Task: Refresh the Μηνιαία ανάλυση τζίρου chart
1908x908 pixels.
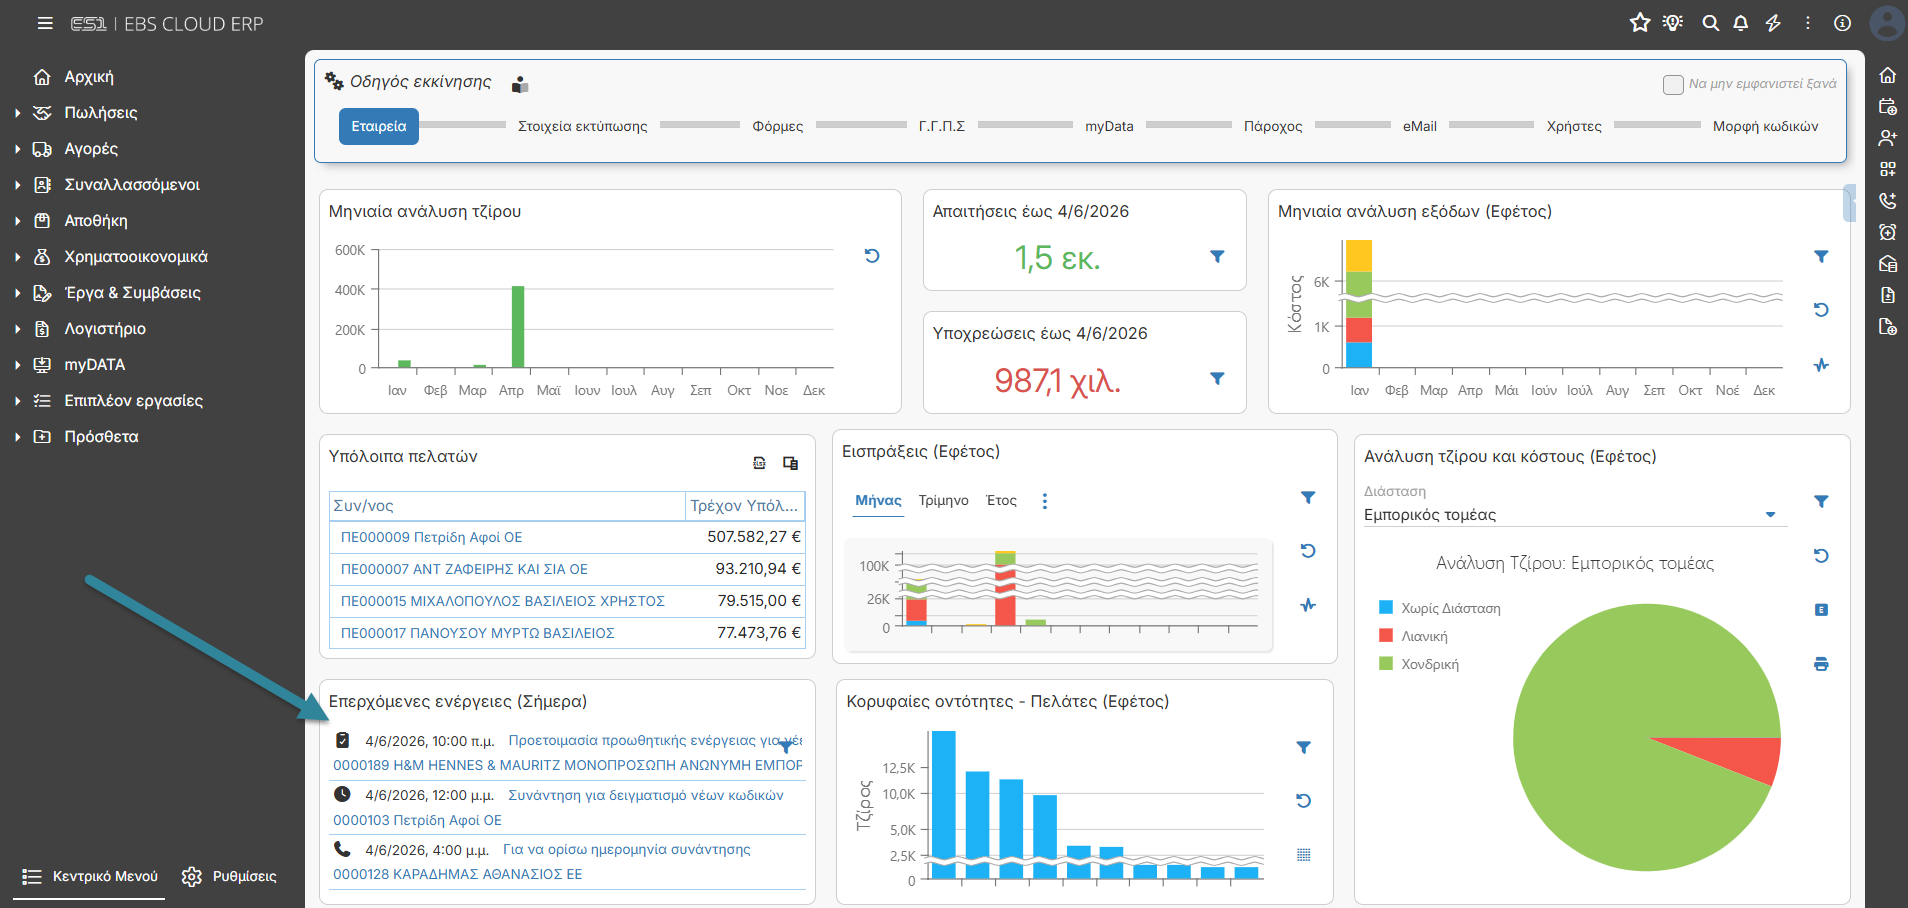Action: [872, 256]
